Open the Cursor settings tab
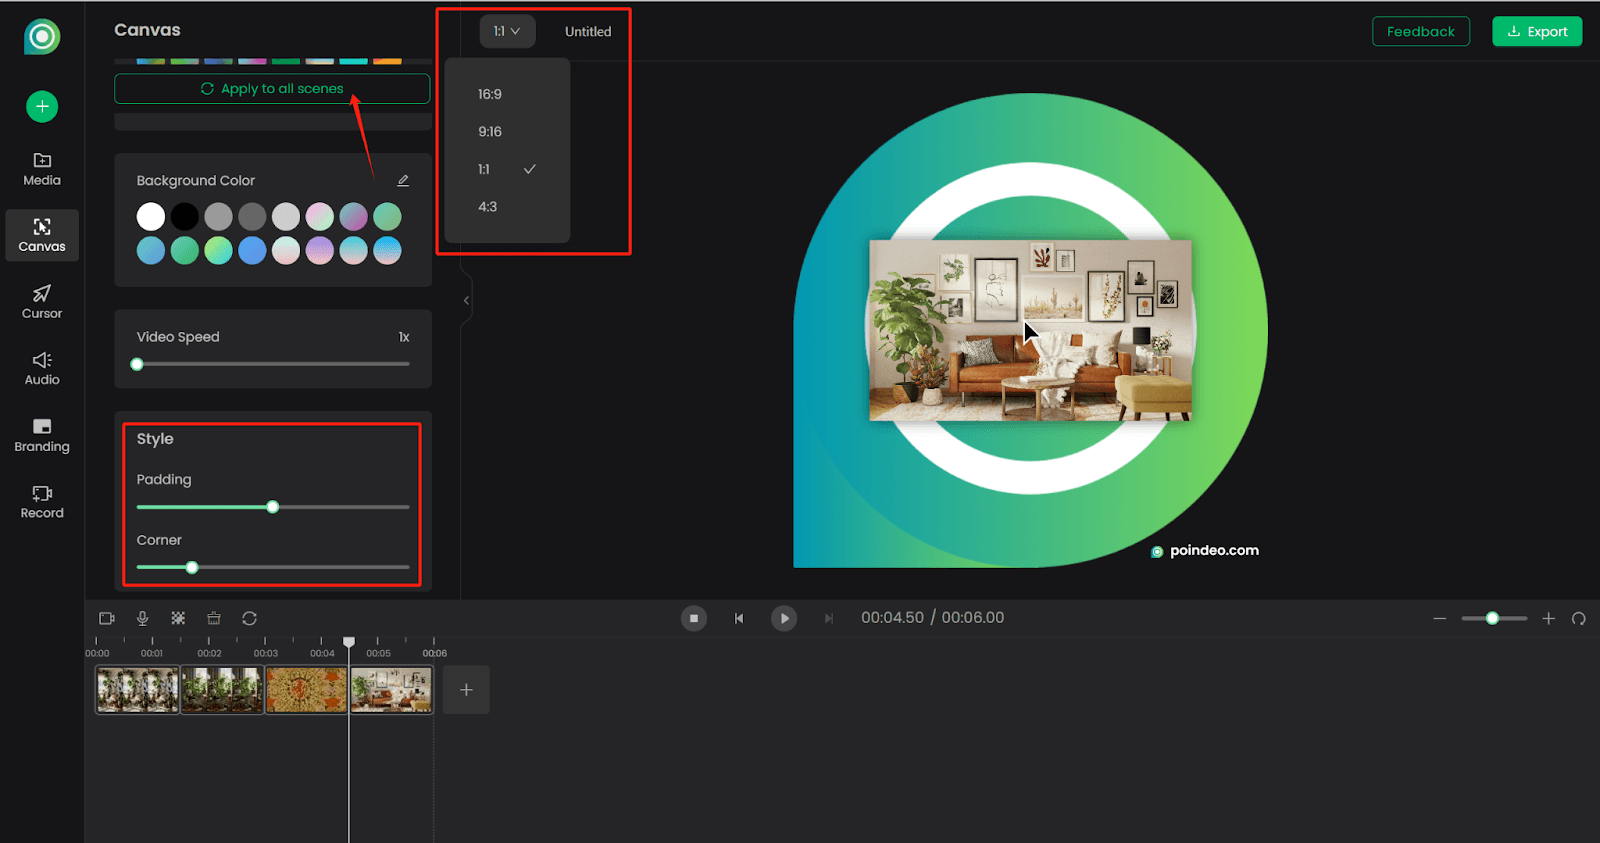 click(x=42, y=301)
